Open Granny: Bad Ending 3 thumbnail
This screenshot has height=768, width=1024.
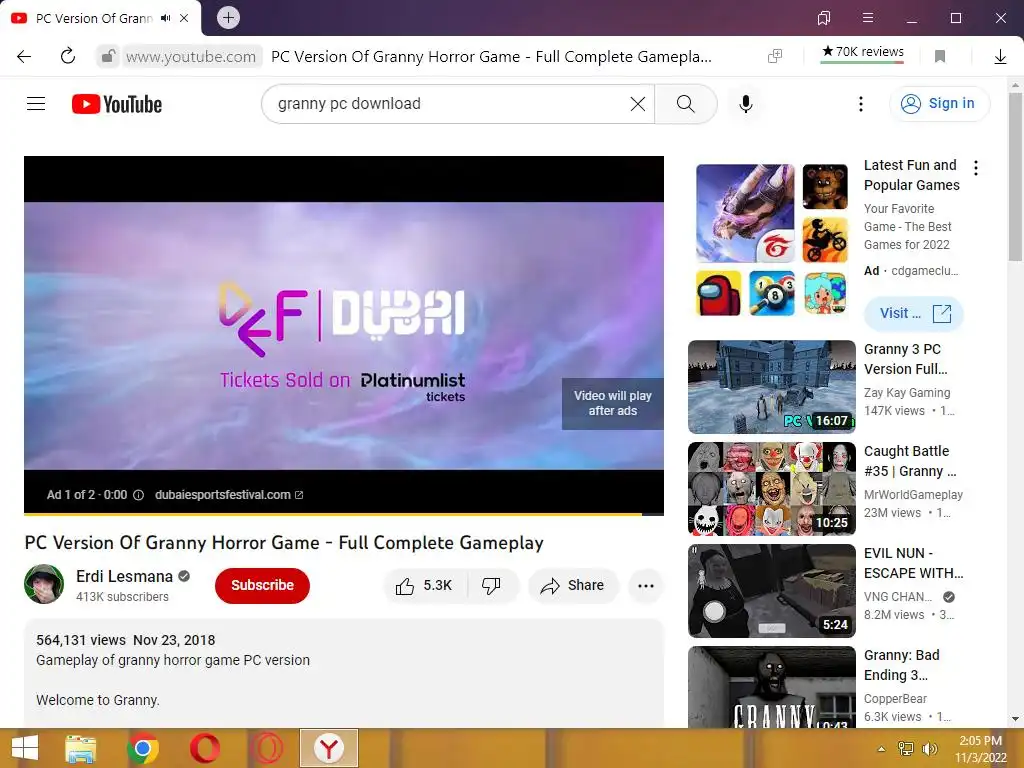(772, 686)
